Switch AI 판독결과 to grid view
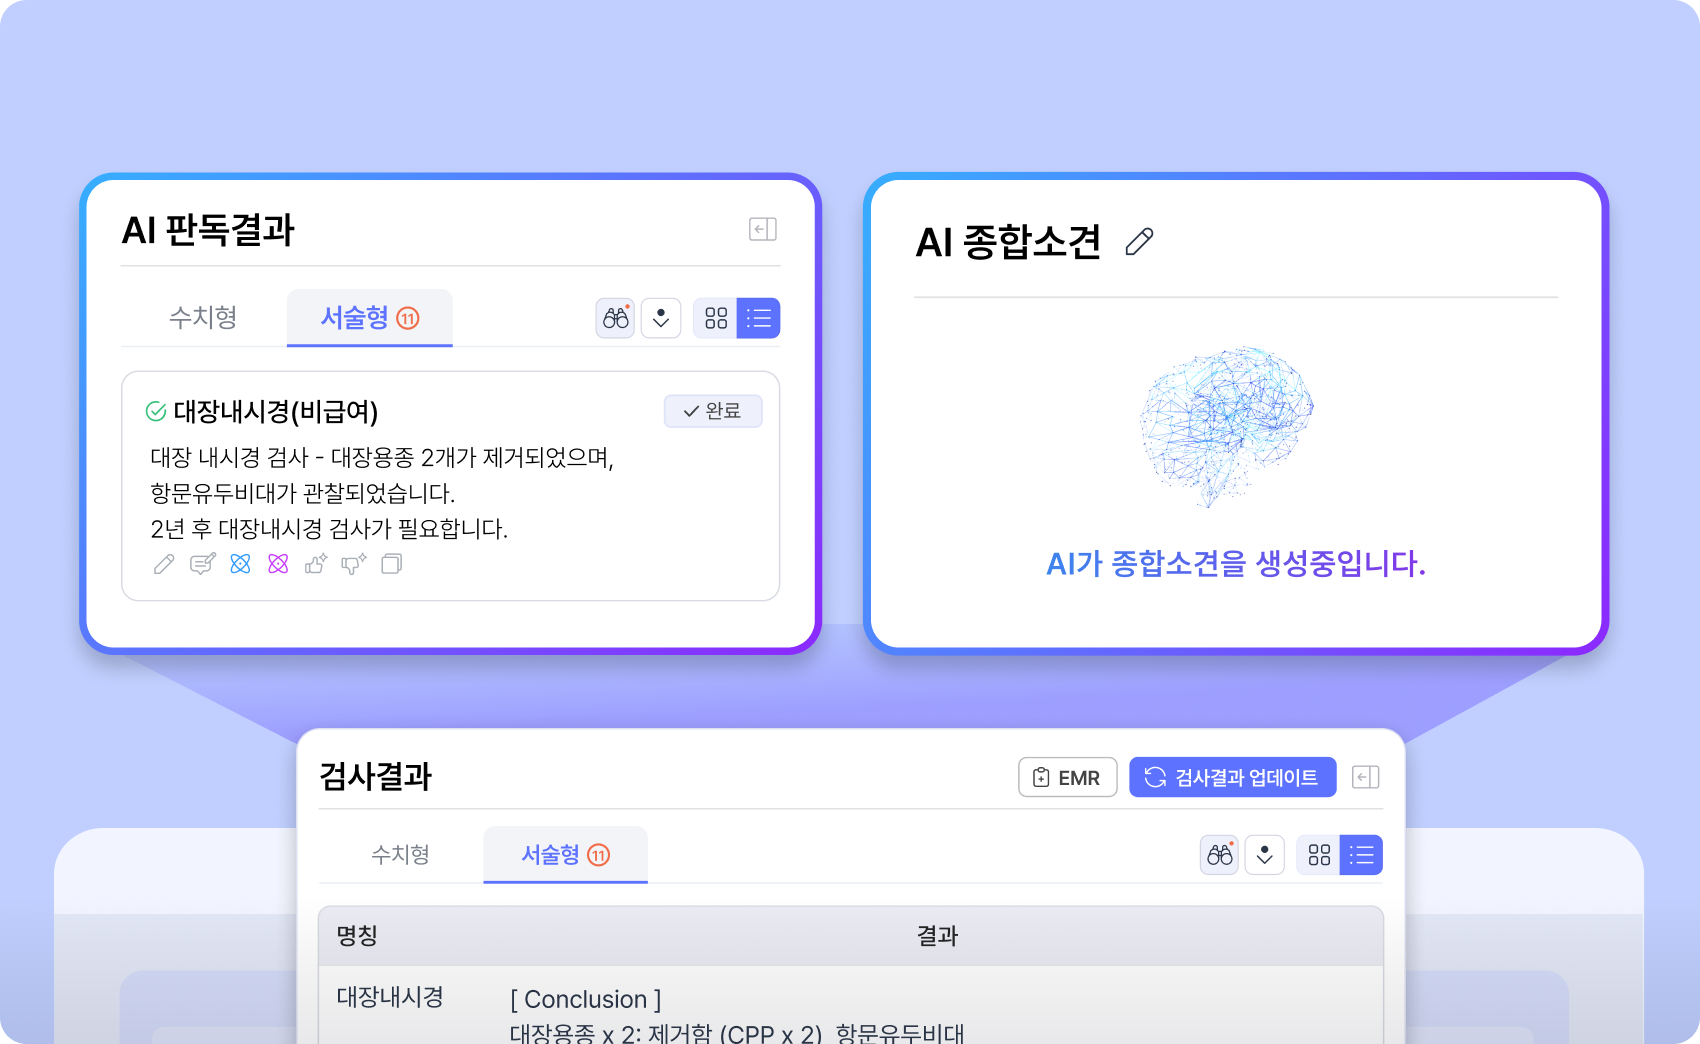The height and width of the screenshot is (1044, 1700). coord(716,318)
